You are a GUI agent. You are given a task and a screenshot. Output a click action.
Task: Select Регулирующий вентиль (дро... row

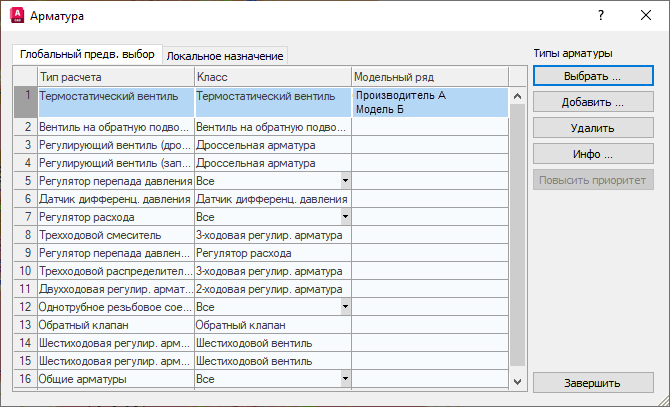pyautogui.click(x=116, y=145)
